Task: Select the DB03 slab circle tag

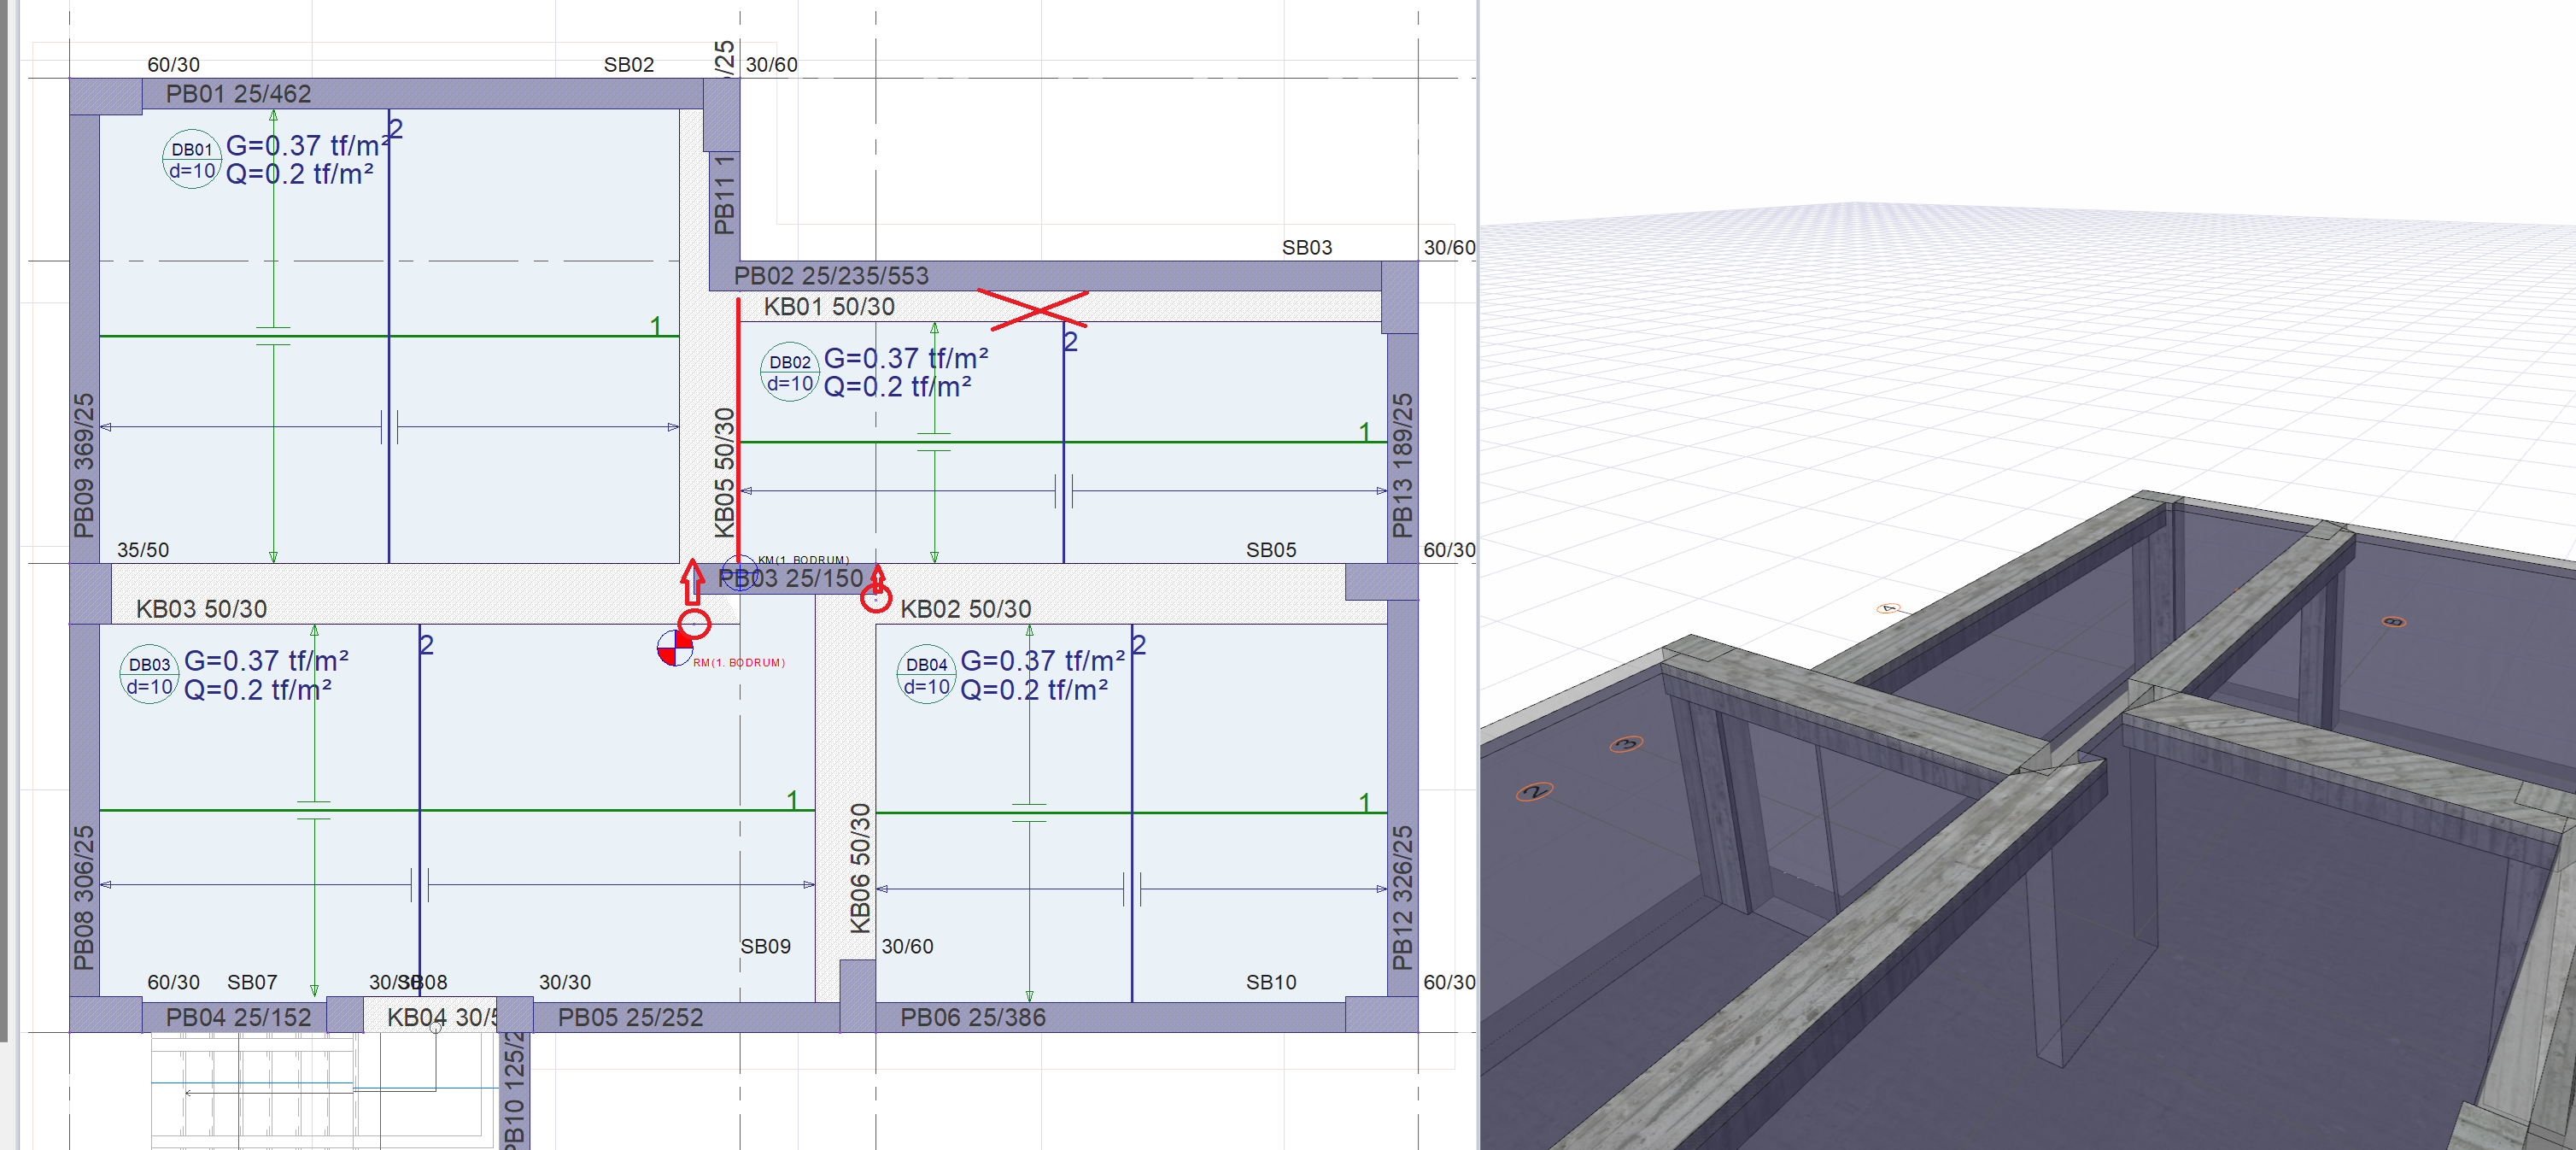Action: pos(149,675)
